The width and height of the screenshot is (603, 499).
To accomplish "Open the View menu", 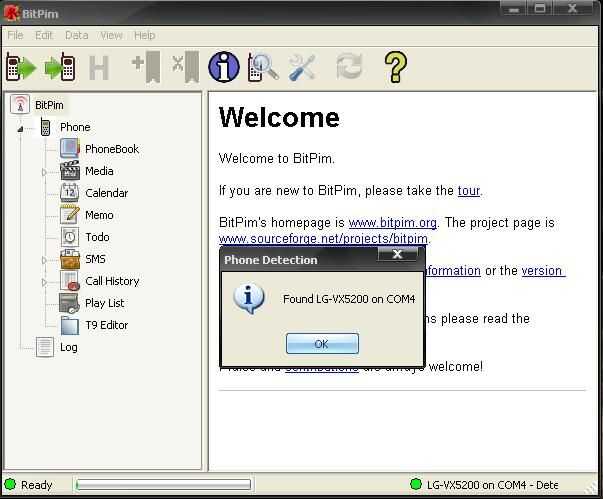I will pos(111,35).
